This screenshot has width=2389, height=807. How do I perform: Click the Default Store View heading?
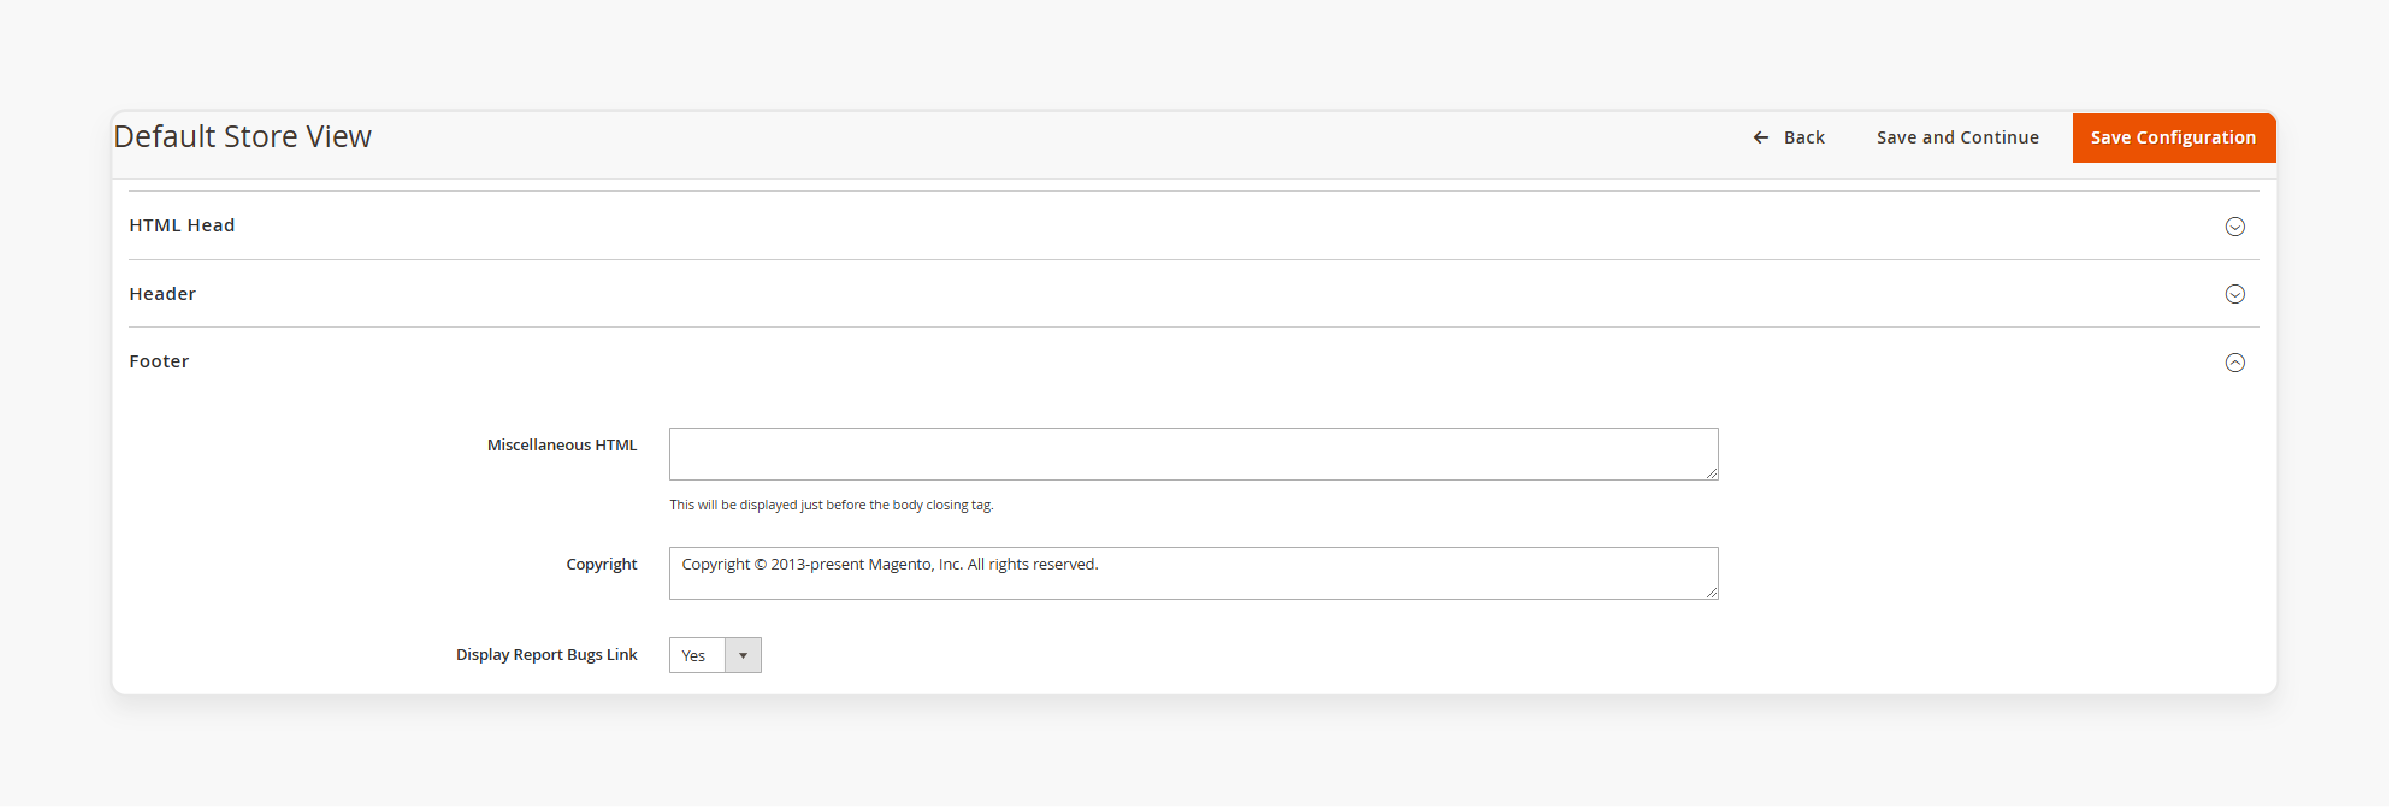tap(242, 136)
